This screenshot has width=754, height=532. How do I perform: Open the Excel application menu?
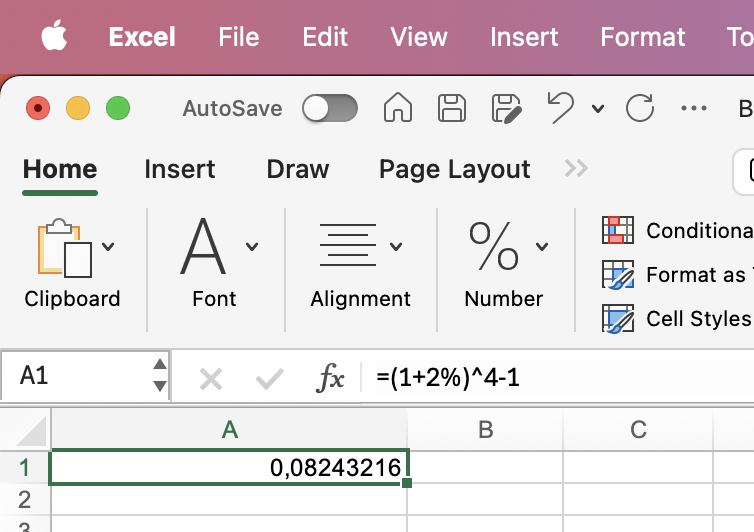point(142,37)
